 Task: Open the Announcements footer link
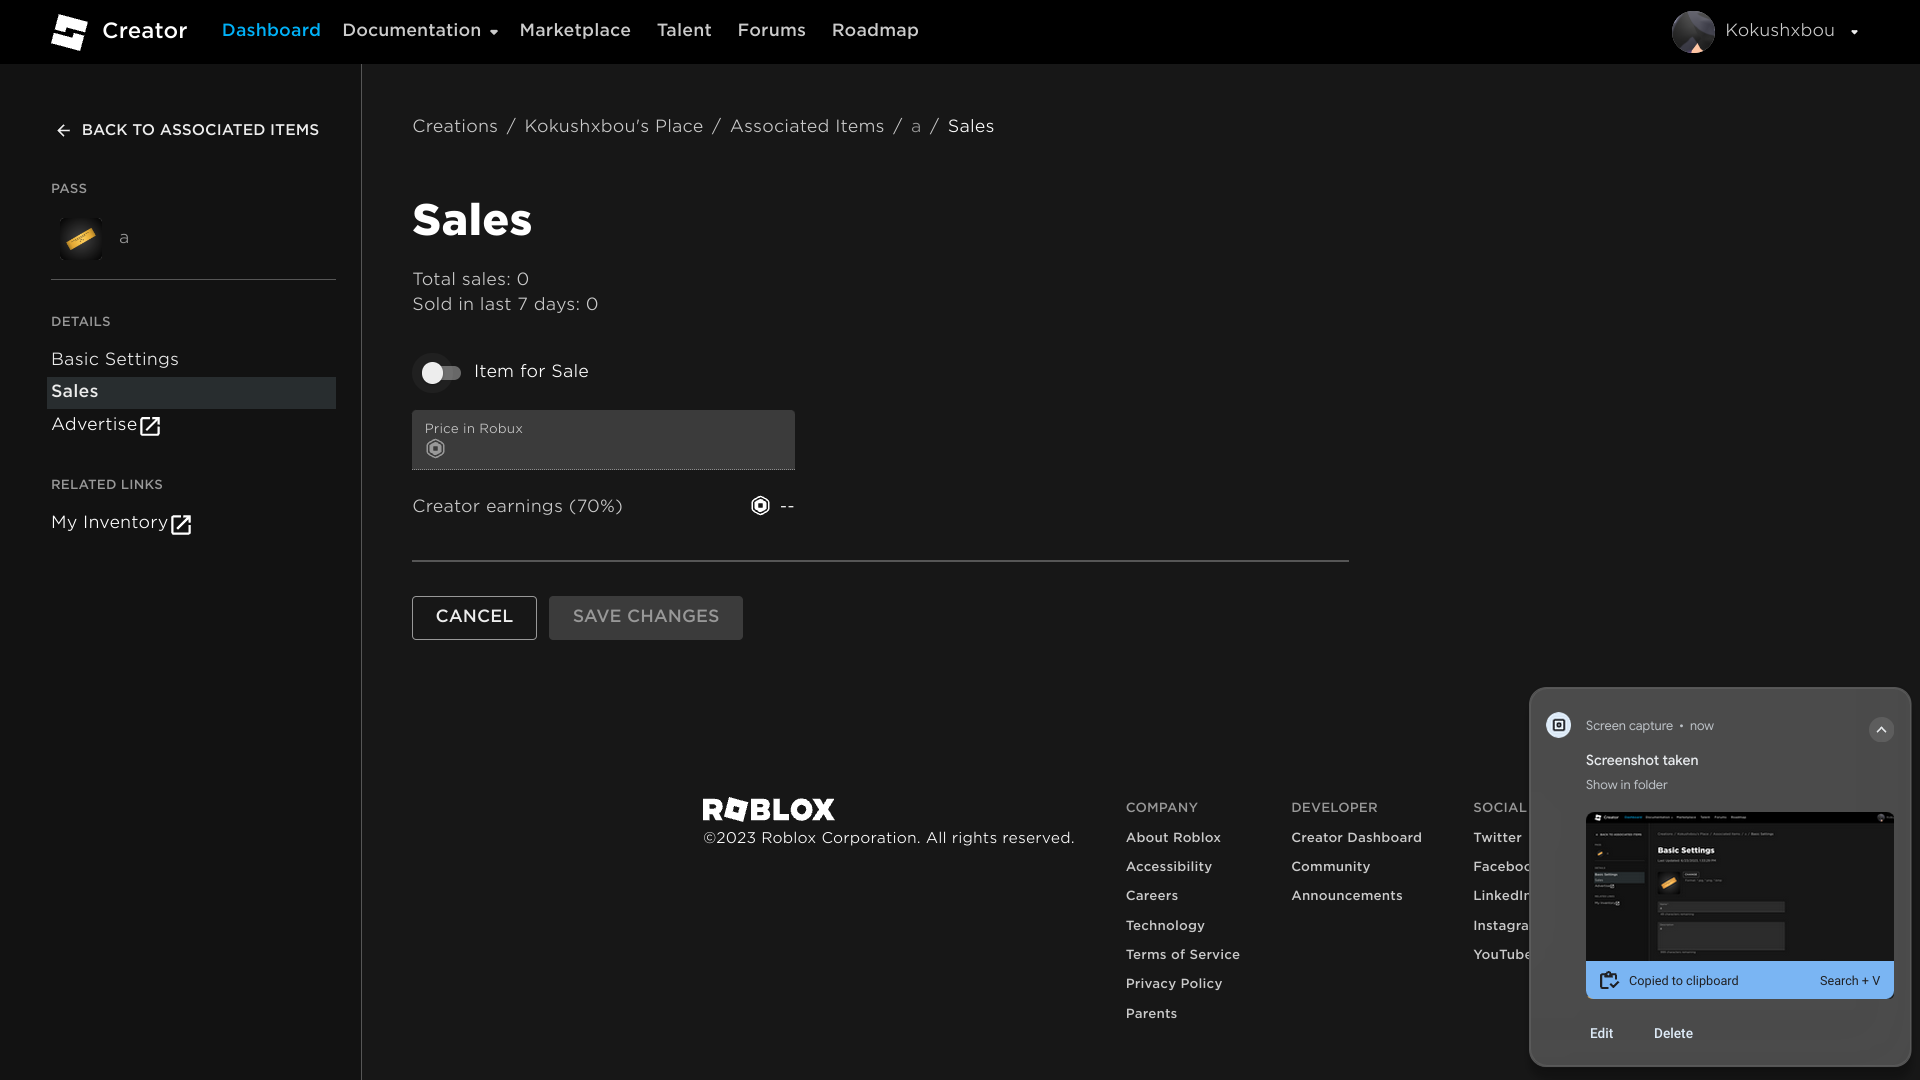1347,896
